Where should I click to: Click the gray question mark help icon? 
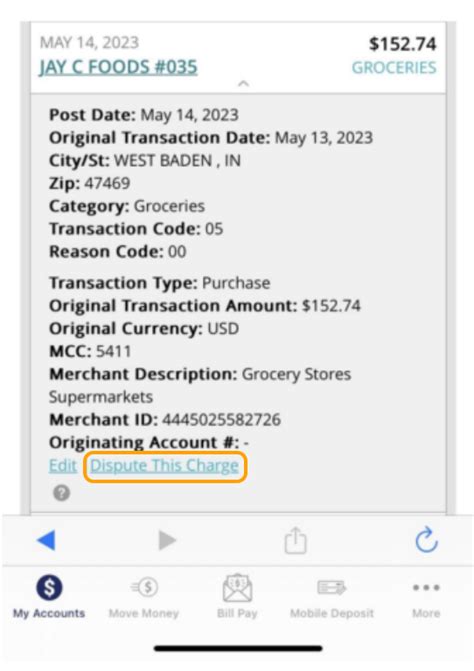(x=62, y=493)
